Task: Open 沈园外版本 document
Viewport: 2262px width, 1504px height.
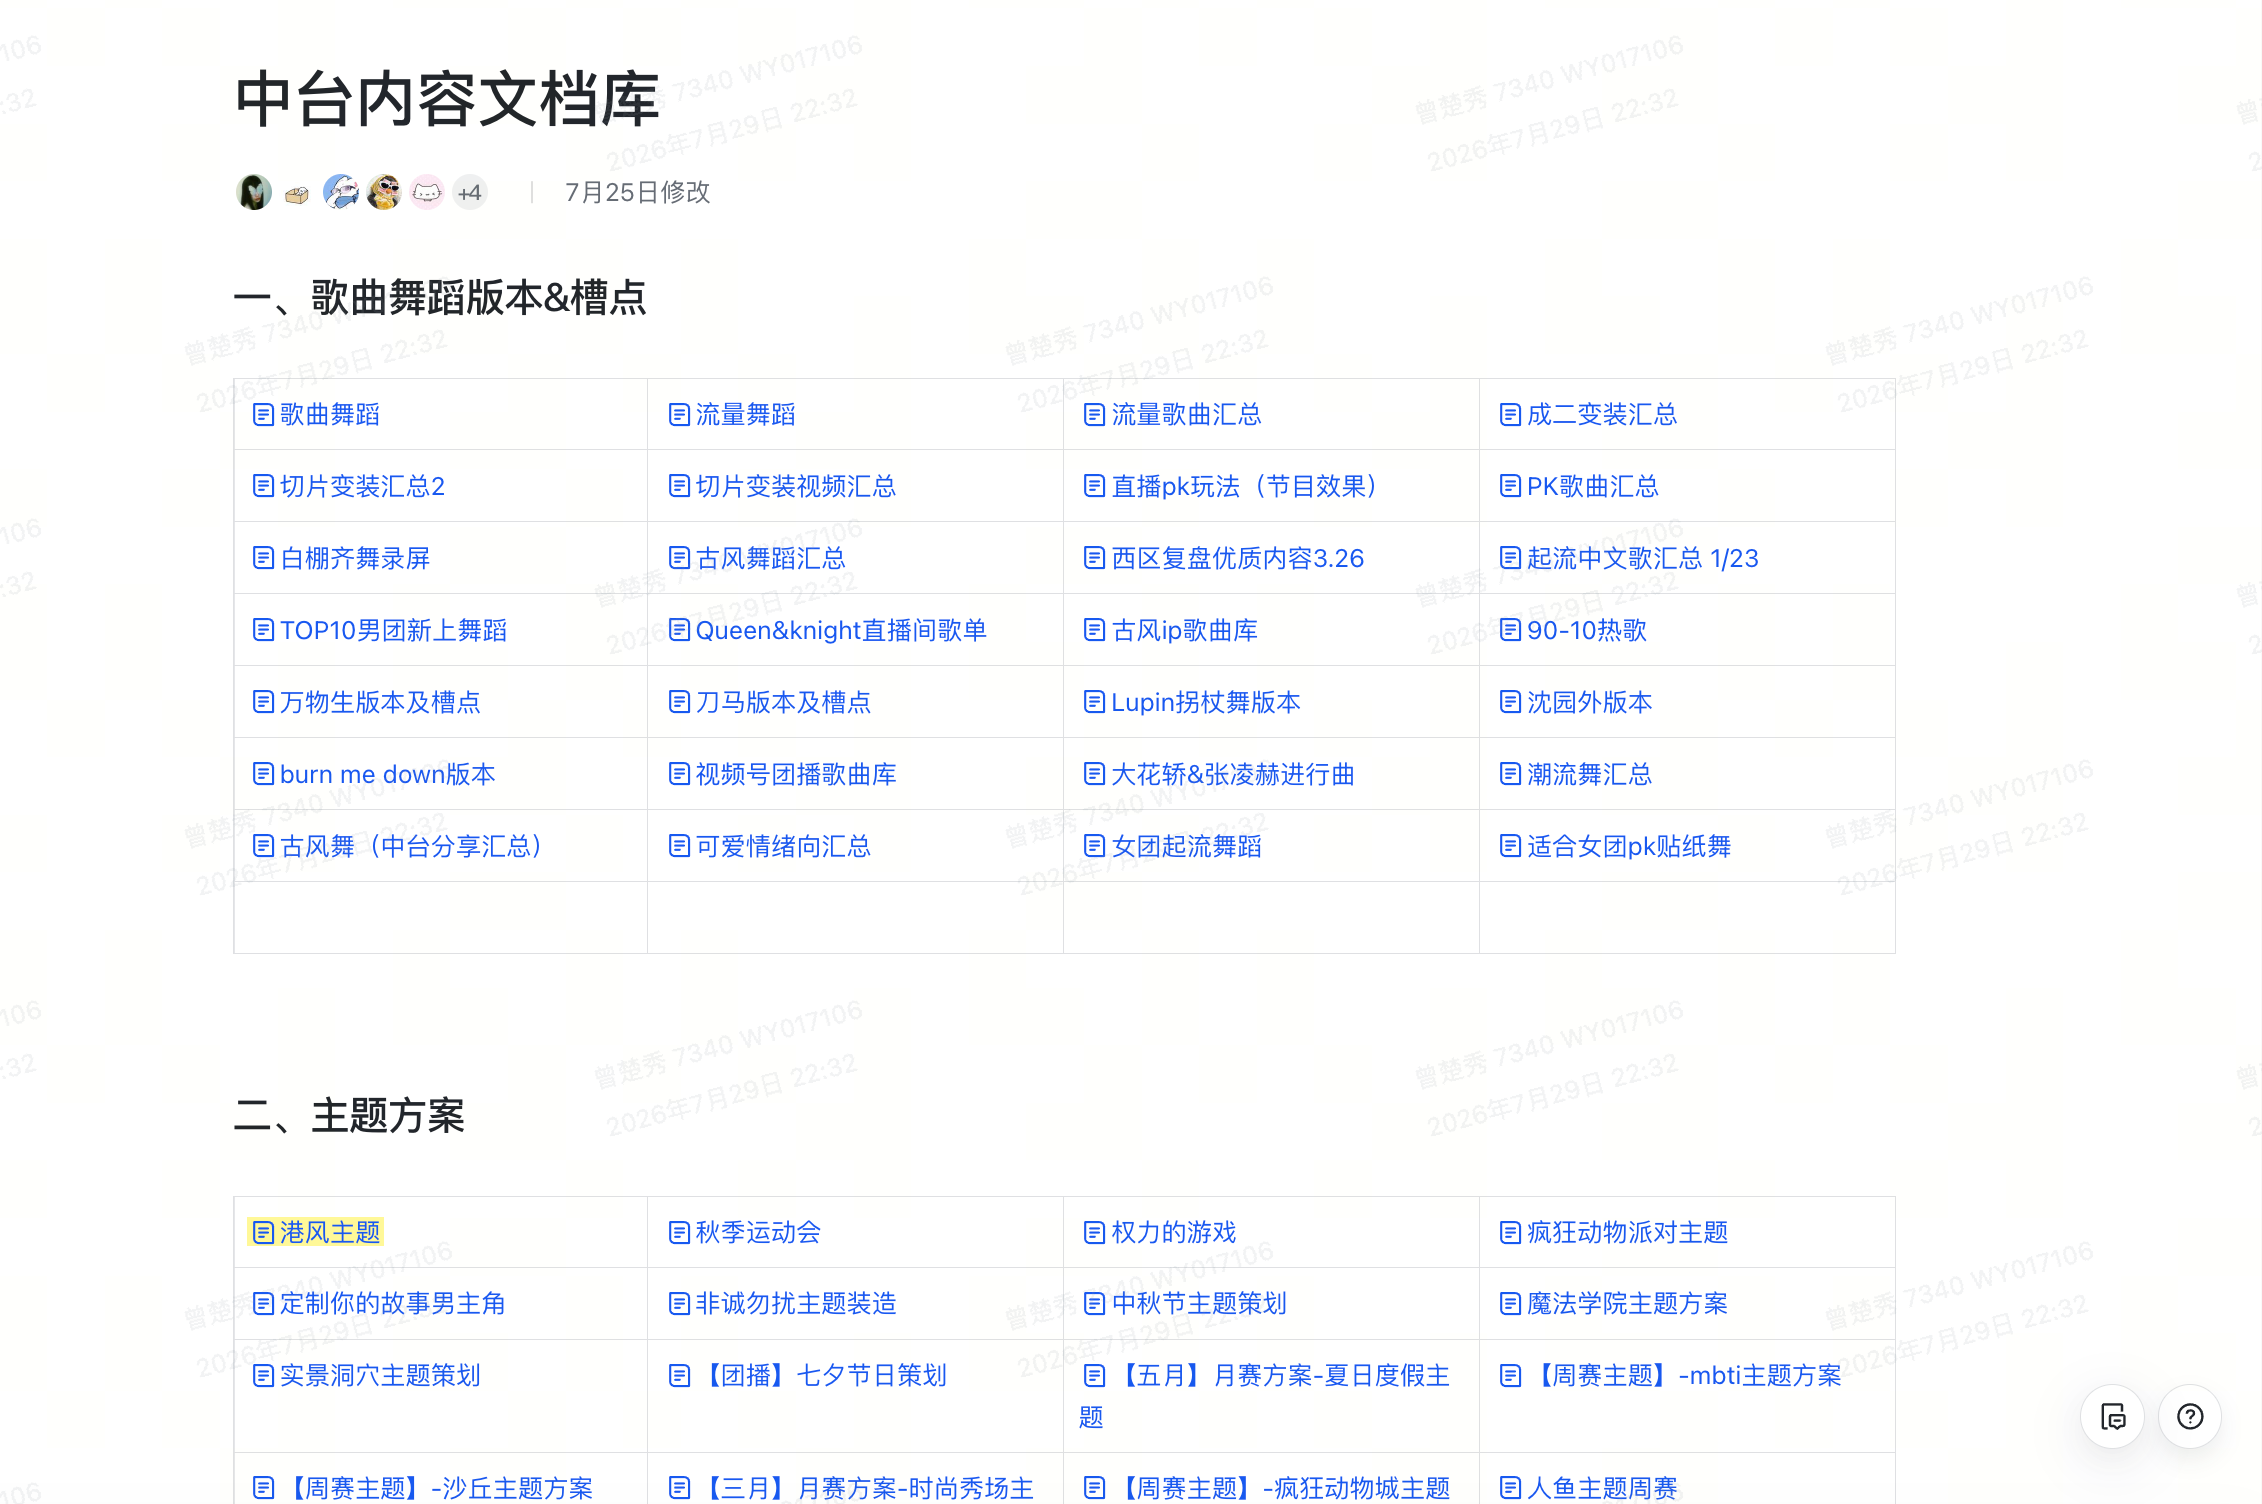Action: [1576, 702]
